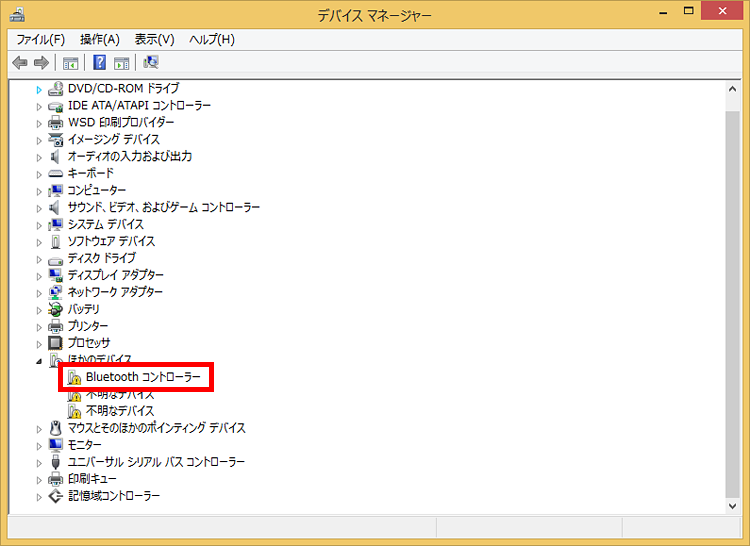The height and width of the screenshot is (546, 750).
Task: Click the キーボード keyboard icon
Action: [x=55, y=174]
